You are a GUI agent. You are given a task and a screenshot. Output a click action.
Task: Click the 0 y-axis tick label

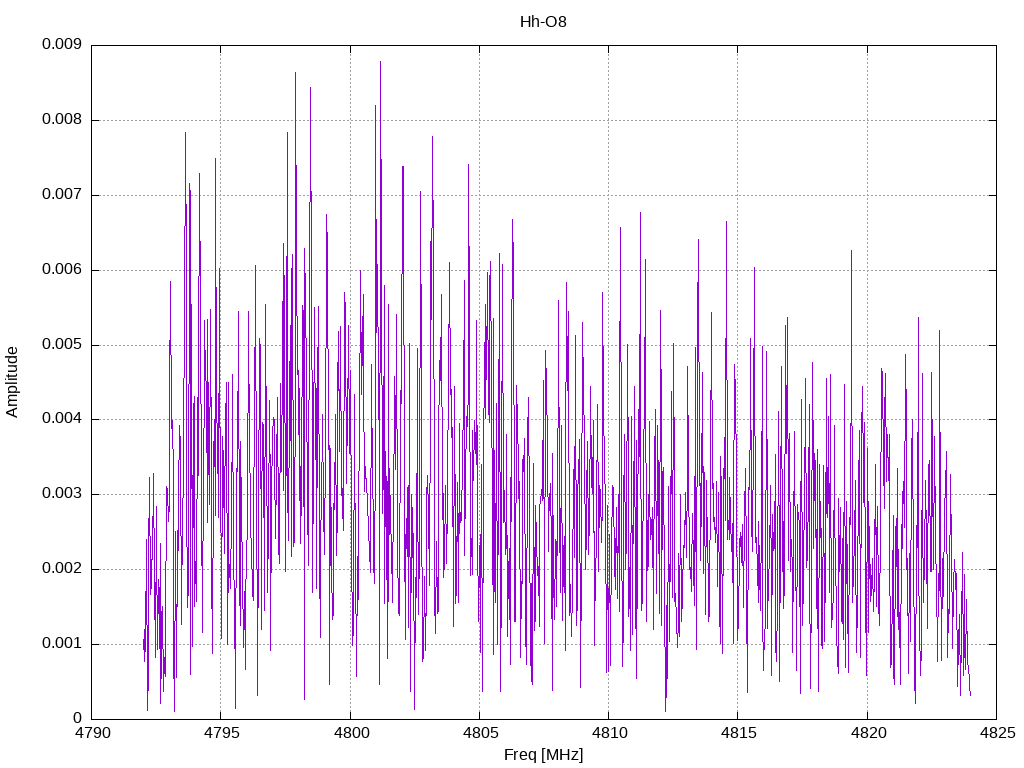coord(77,719)
